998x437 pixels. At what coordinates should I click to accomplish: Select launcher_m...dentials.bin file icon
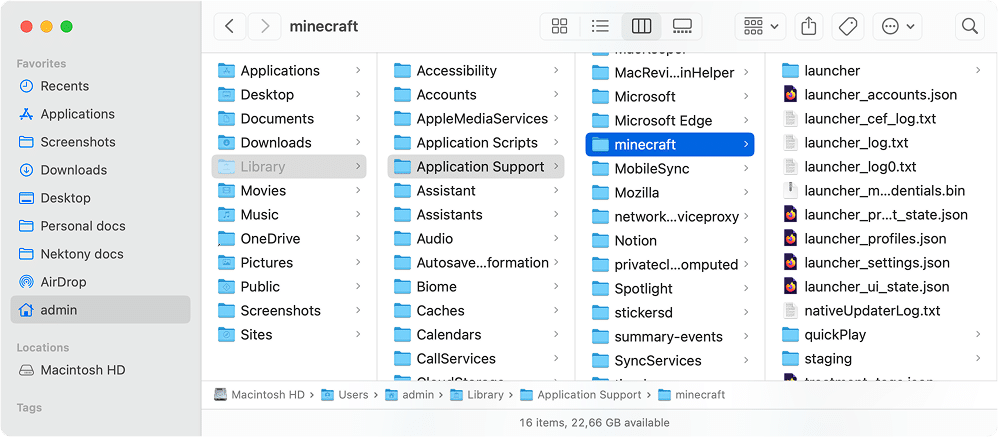tap(790, 191)
